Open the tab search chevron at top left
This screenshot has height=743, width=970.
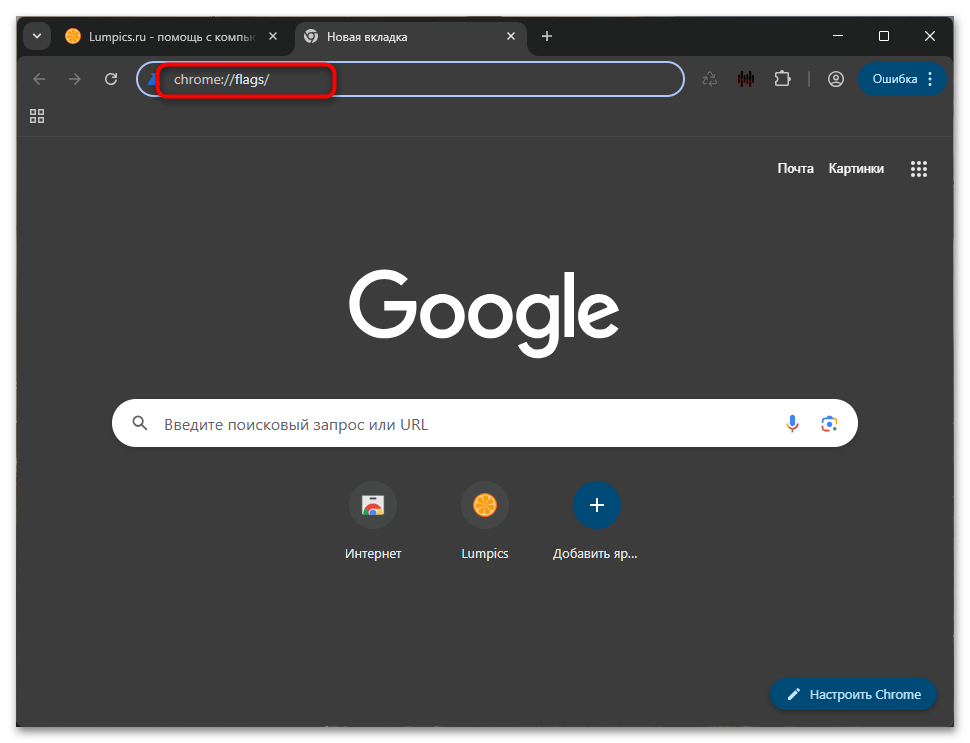pos(36,35)
